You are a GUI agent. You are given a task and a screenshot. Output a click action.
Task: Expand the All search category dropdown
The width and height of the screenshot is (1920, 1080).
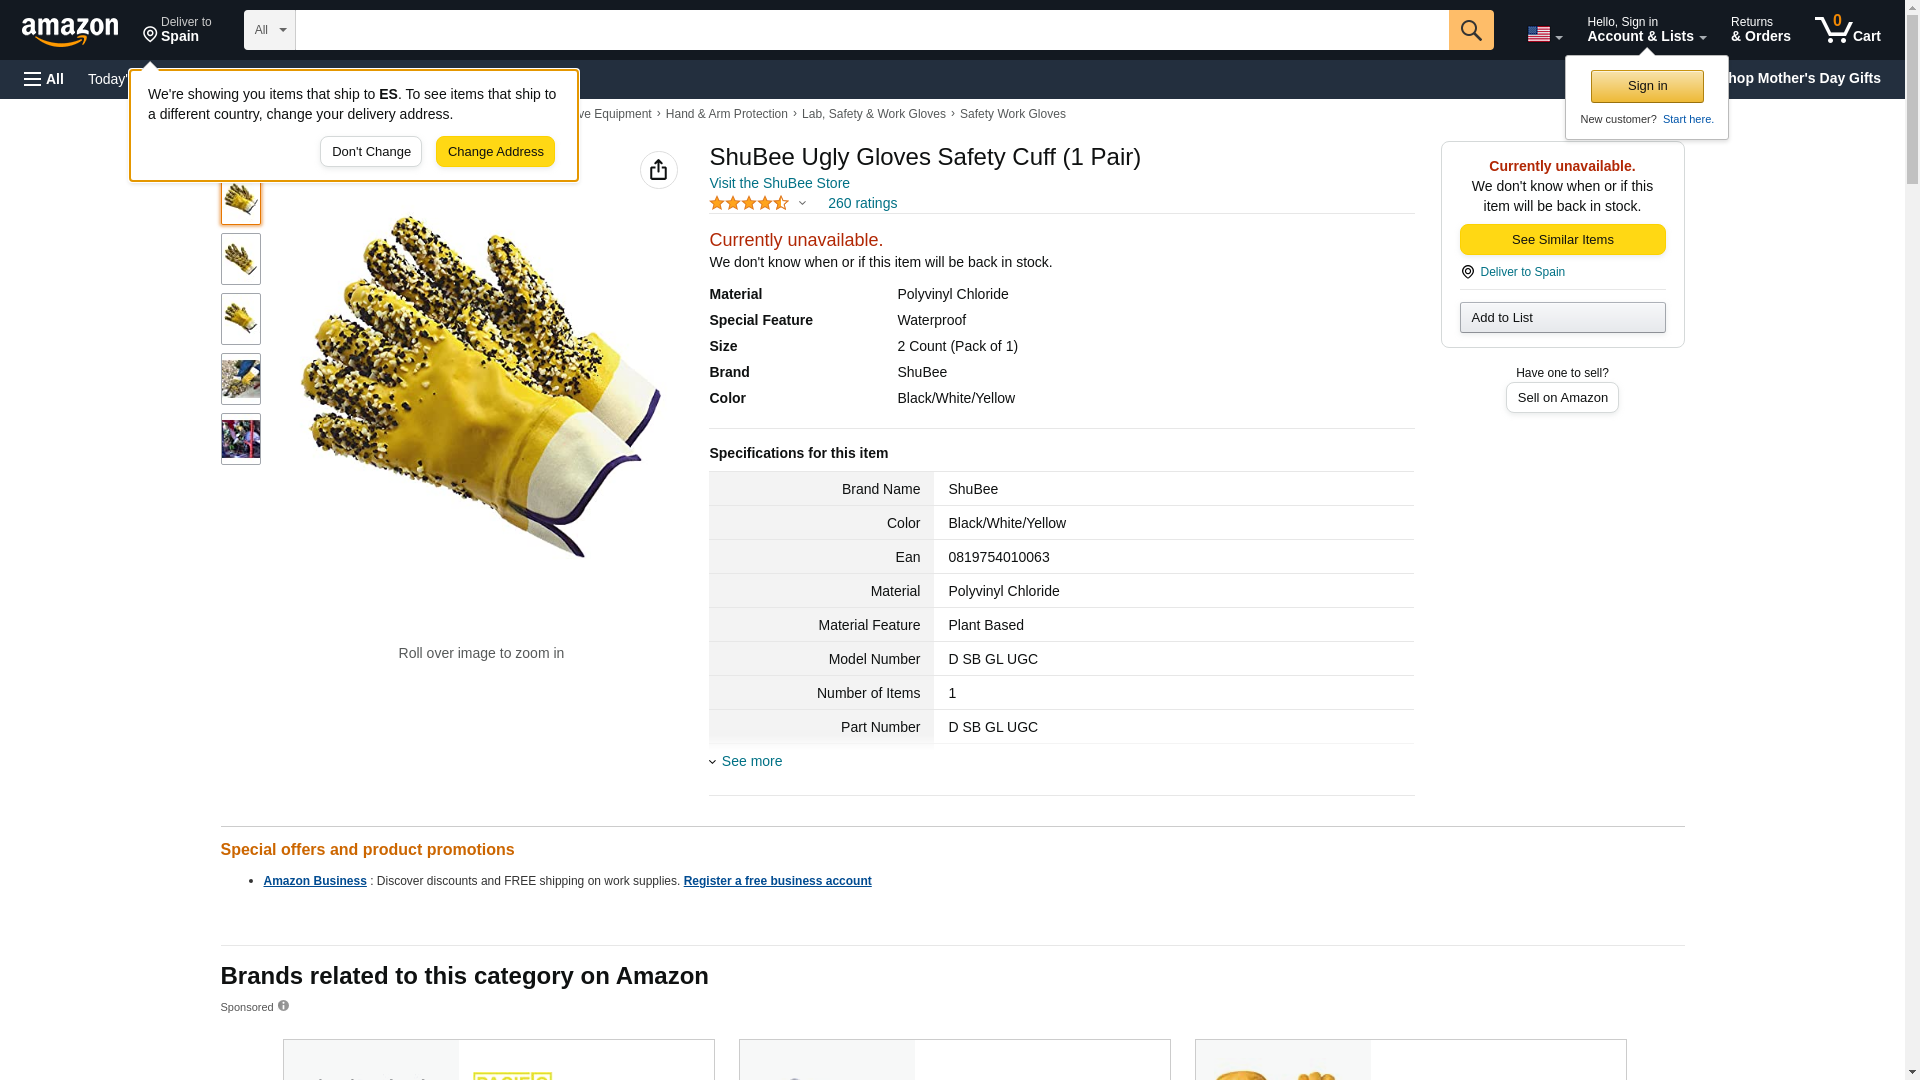point(269,30)
